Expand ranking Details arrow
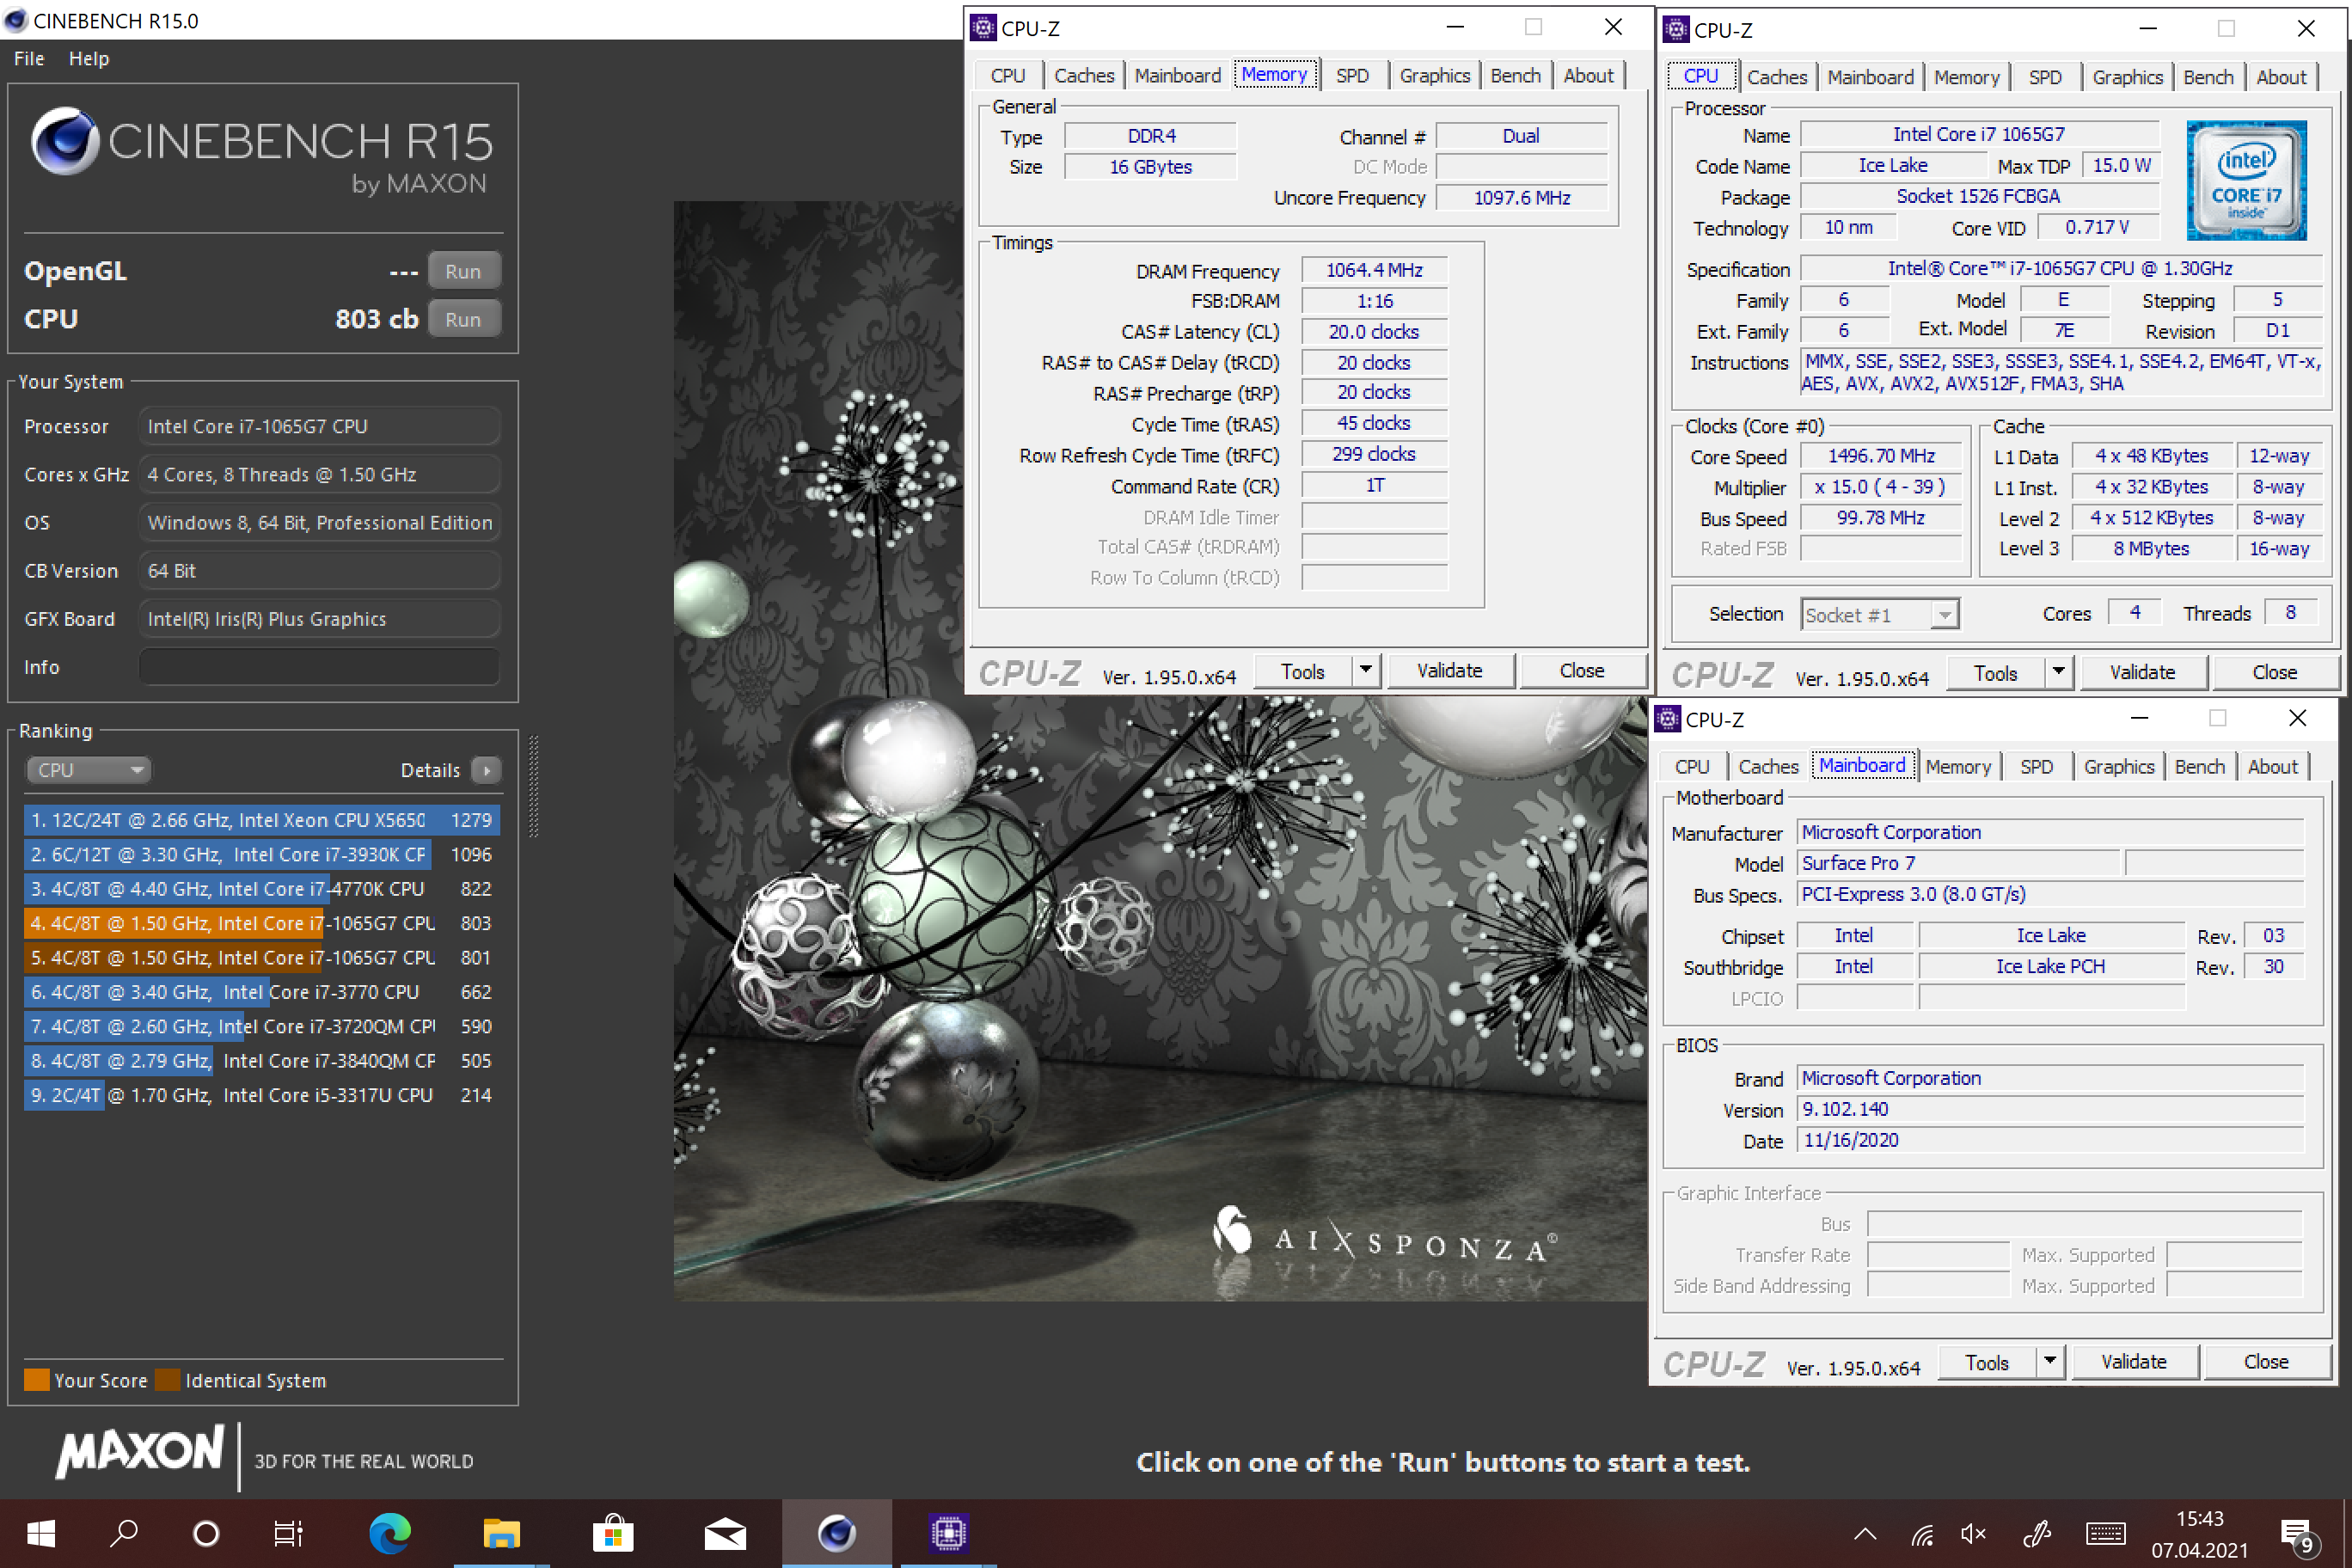 click(486, 770)
